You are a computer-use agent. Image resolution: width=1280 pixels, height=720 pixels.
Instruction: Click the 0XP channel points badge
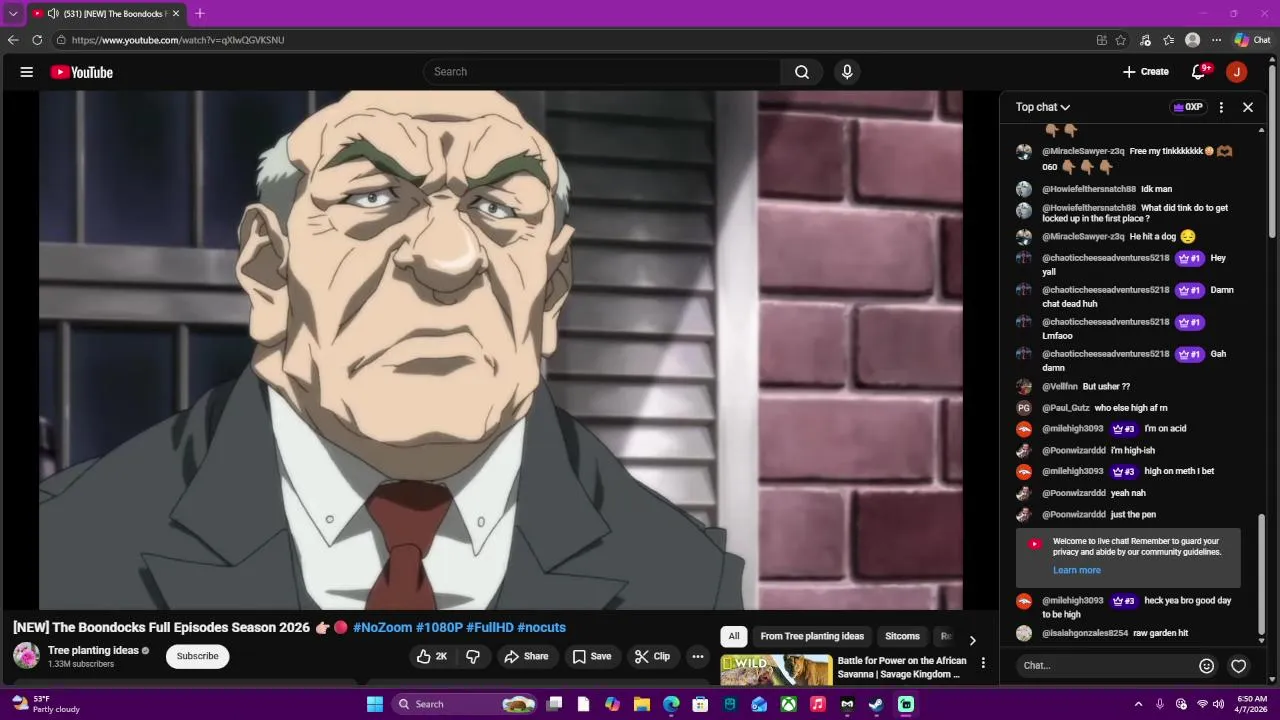point(1188,107)
